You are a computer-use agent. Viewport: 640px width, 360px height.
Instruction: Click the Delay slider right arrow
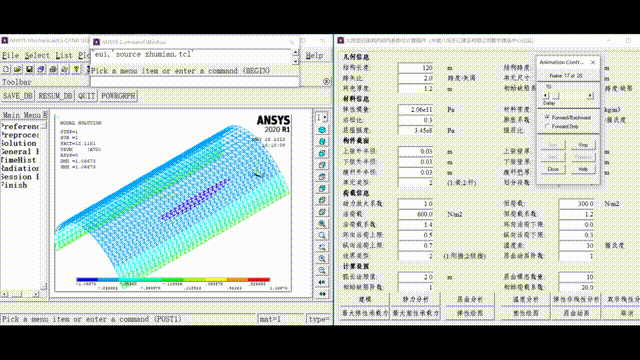pos(590,96)
